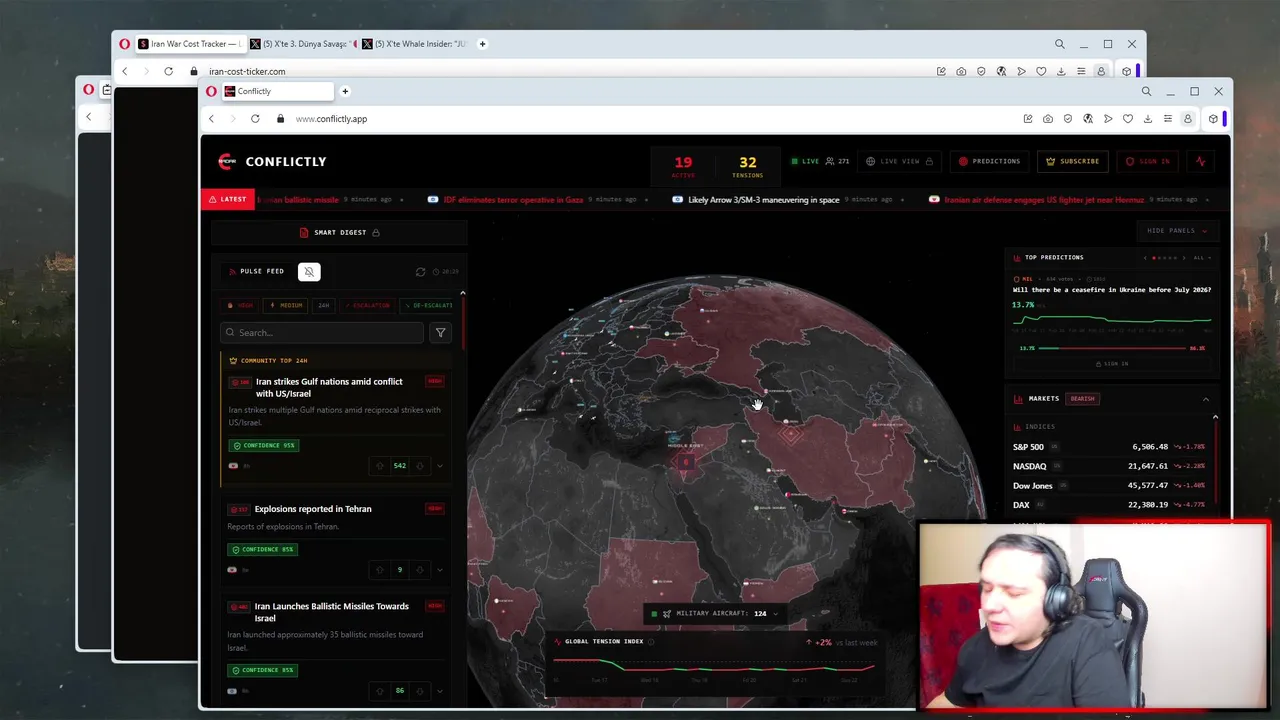Expand the Iran Launches Ballistic Missiles card

click(x=440, y=691)
